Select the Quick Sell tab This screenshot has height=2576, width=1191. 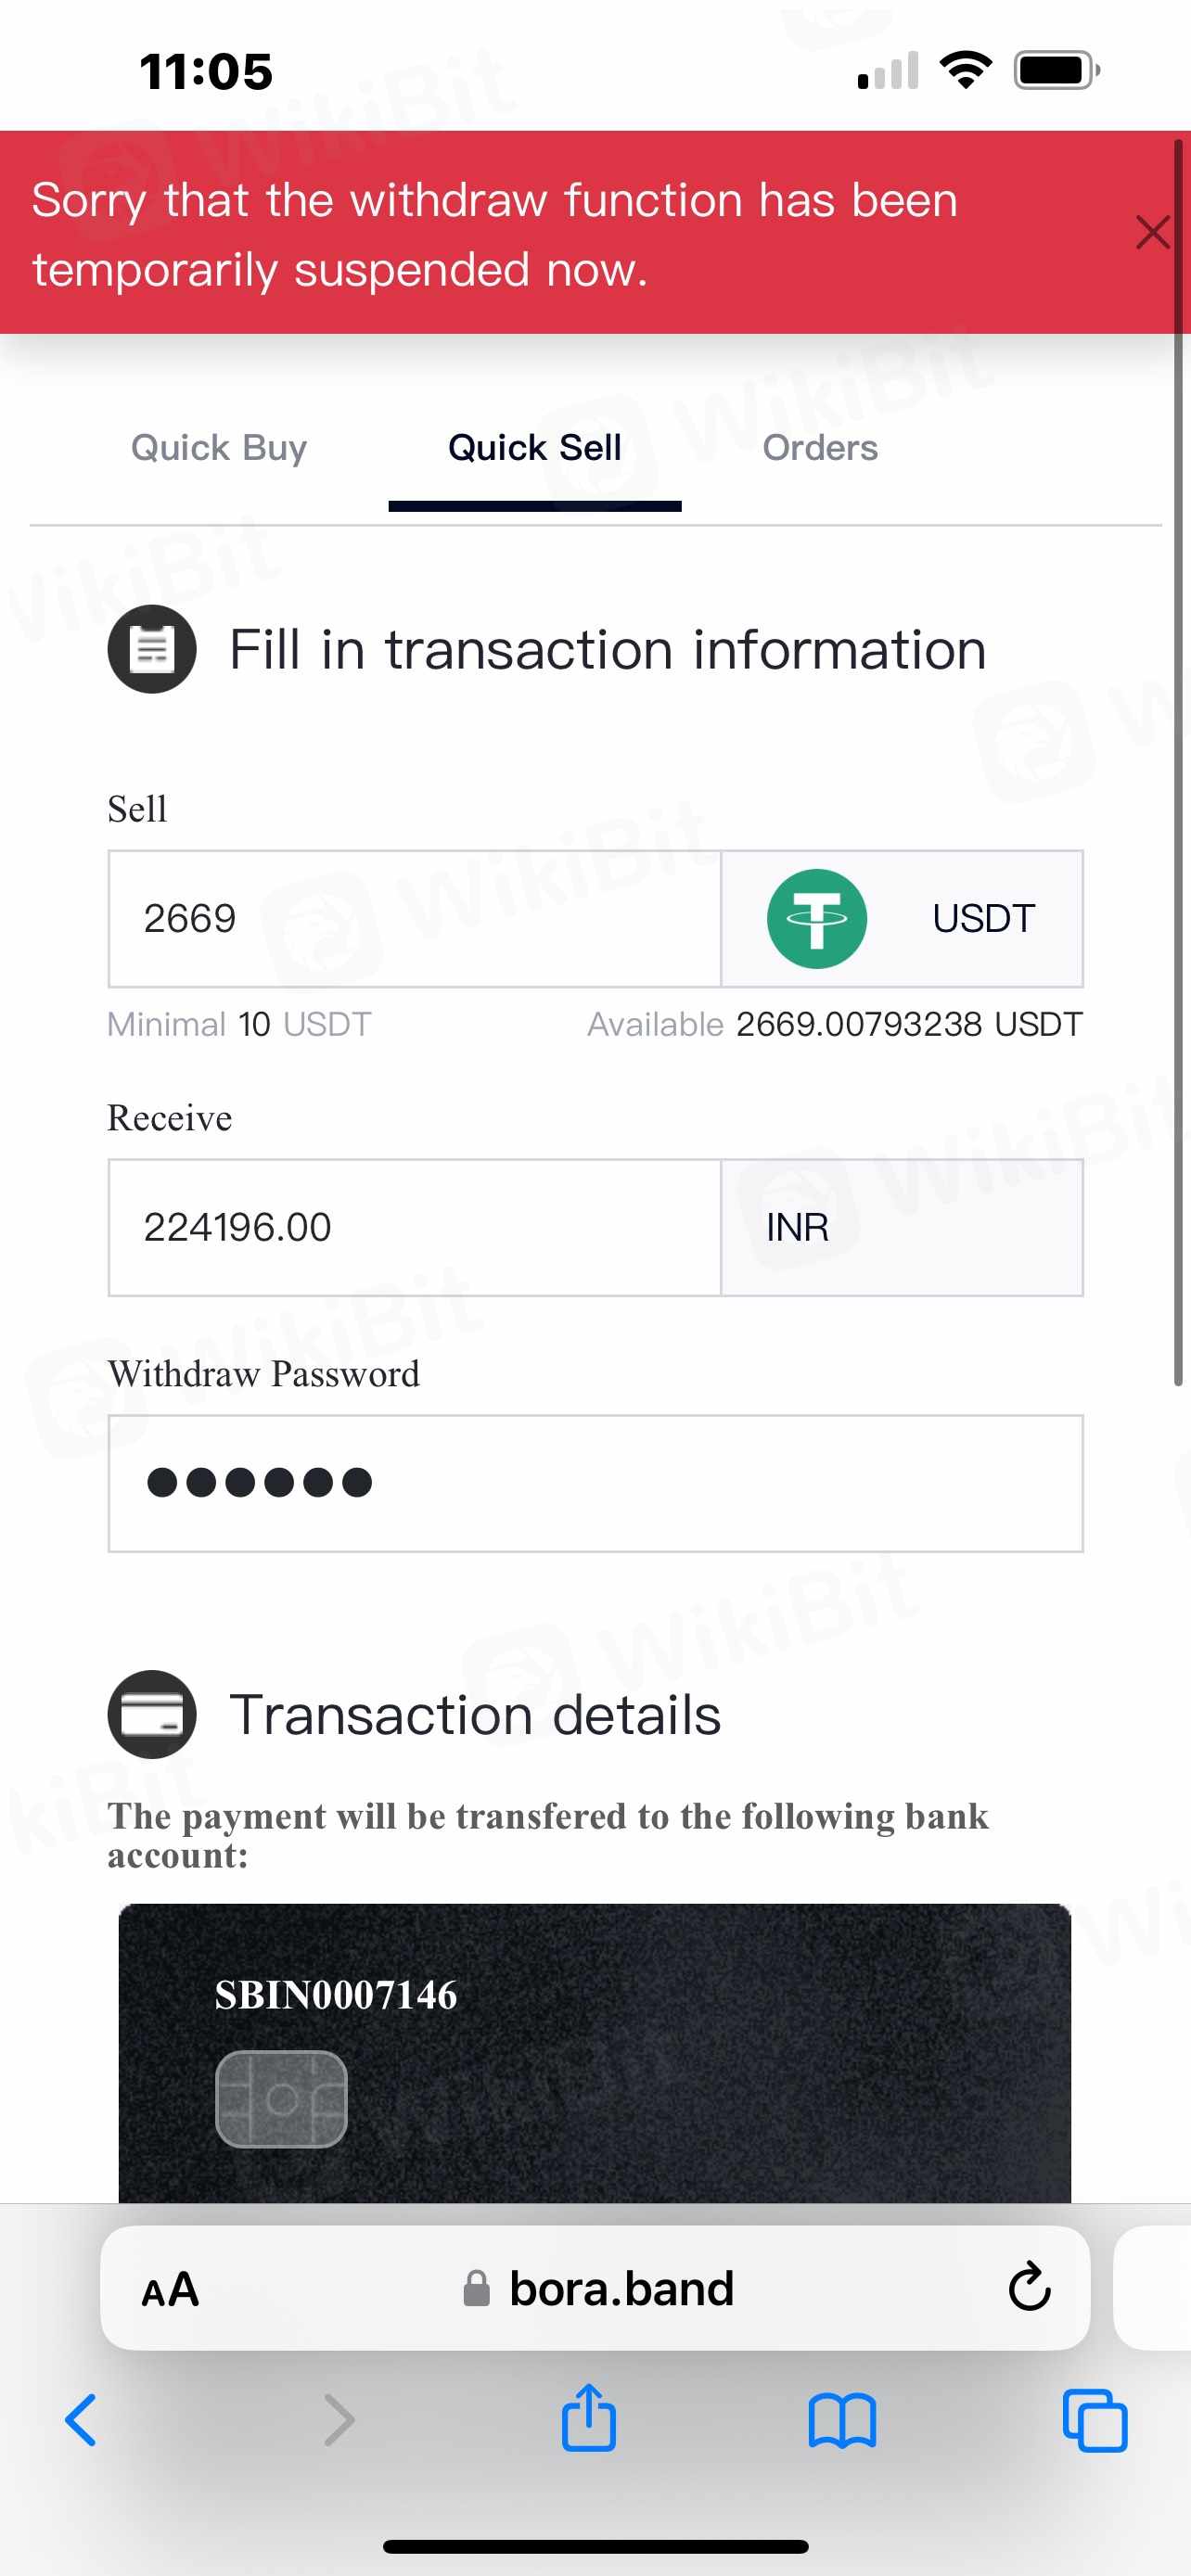pos(535,448)
